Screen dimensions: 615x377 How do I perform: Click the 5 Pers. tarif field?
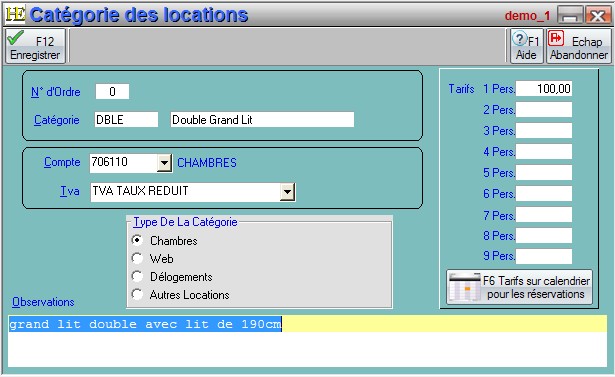[544, 173]
